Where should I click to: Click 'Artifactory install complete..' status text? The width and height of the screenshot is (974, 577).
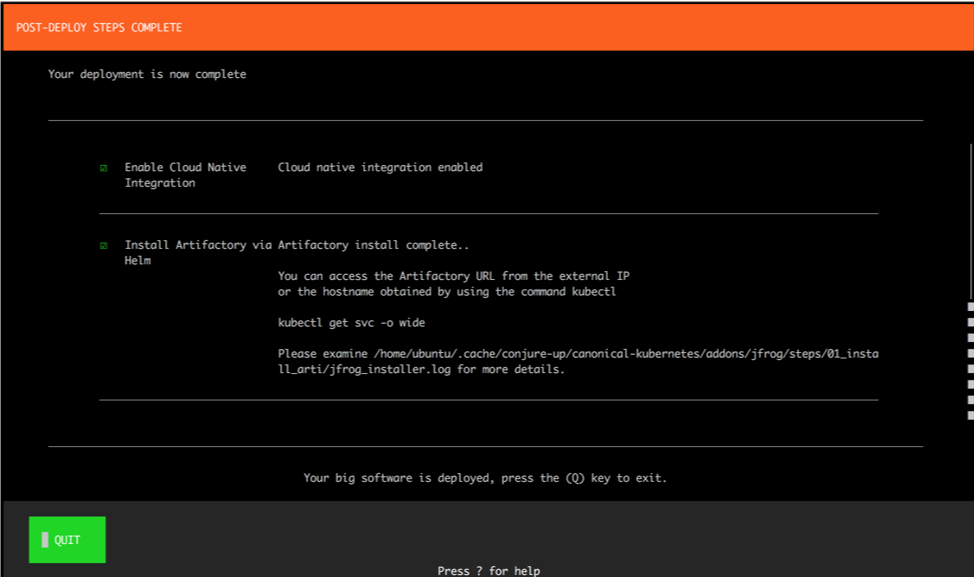point(373,245)
